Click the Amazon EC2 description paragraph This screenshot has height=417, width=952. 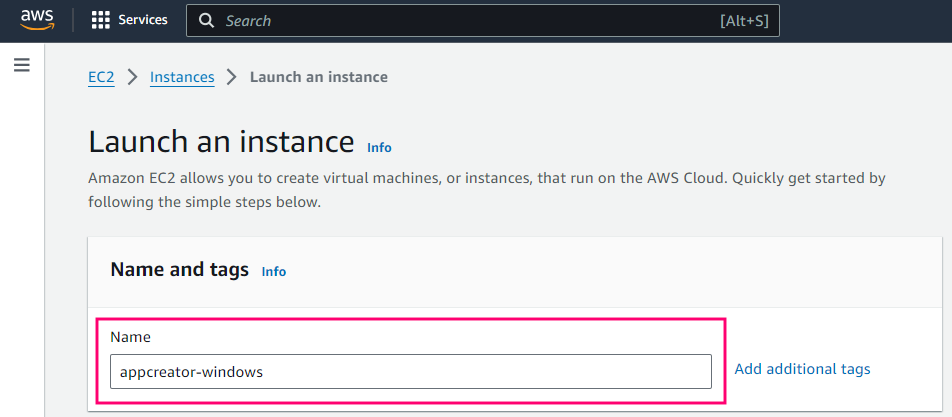tap(486, 189)
